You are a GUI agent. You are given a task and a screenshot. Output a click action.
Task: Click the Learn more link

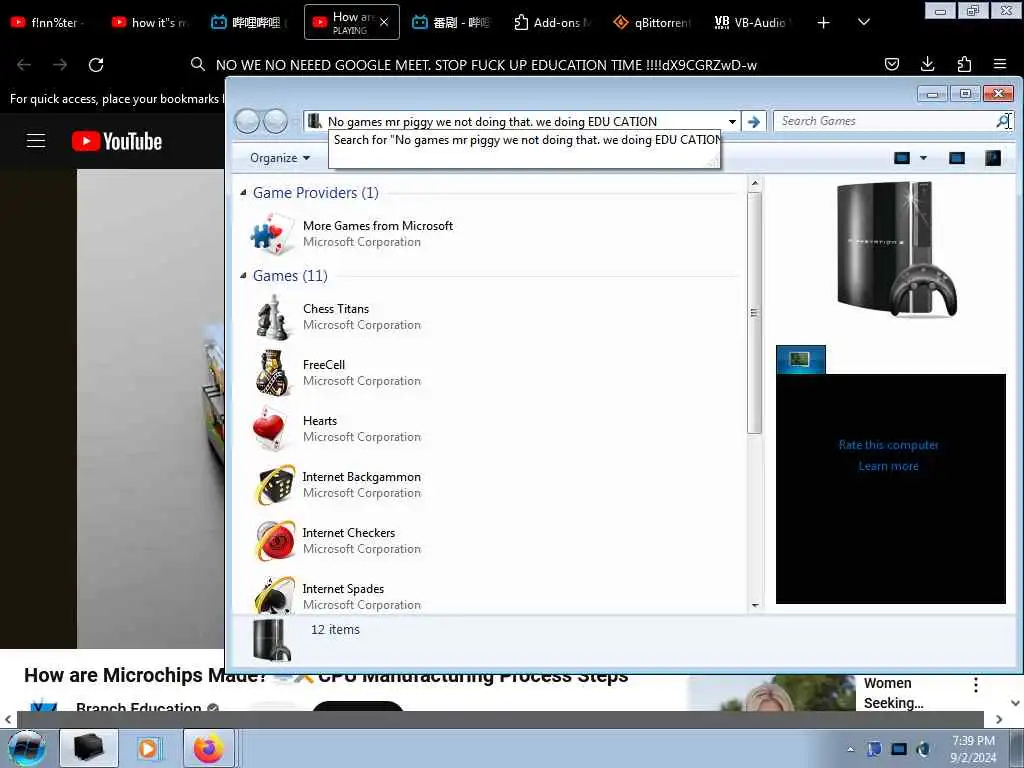tap(888, 466)
